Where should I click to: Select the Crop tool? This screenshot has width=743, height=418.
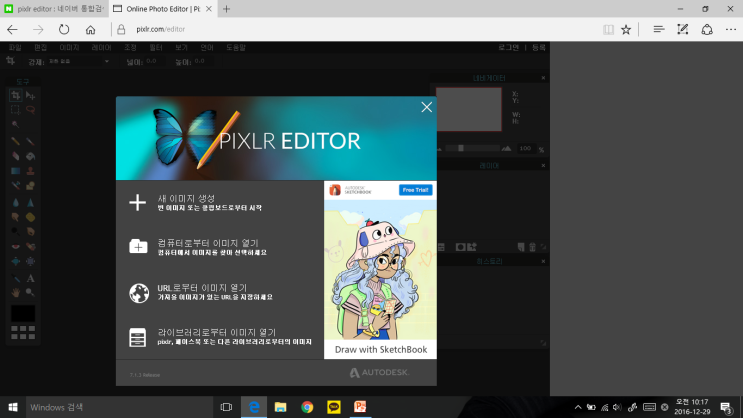(15, 95)
